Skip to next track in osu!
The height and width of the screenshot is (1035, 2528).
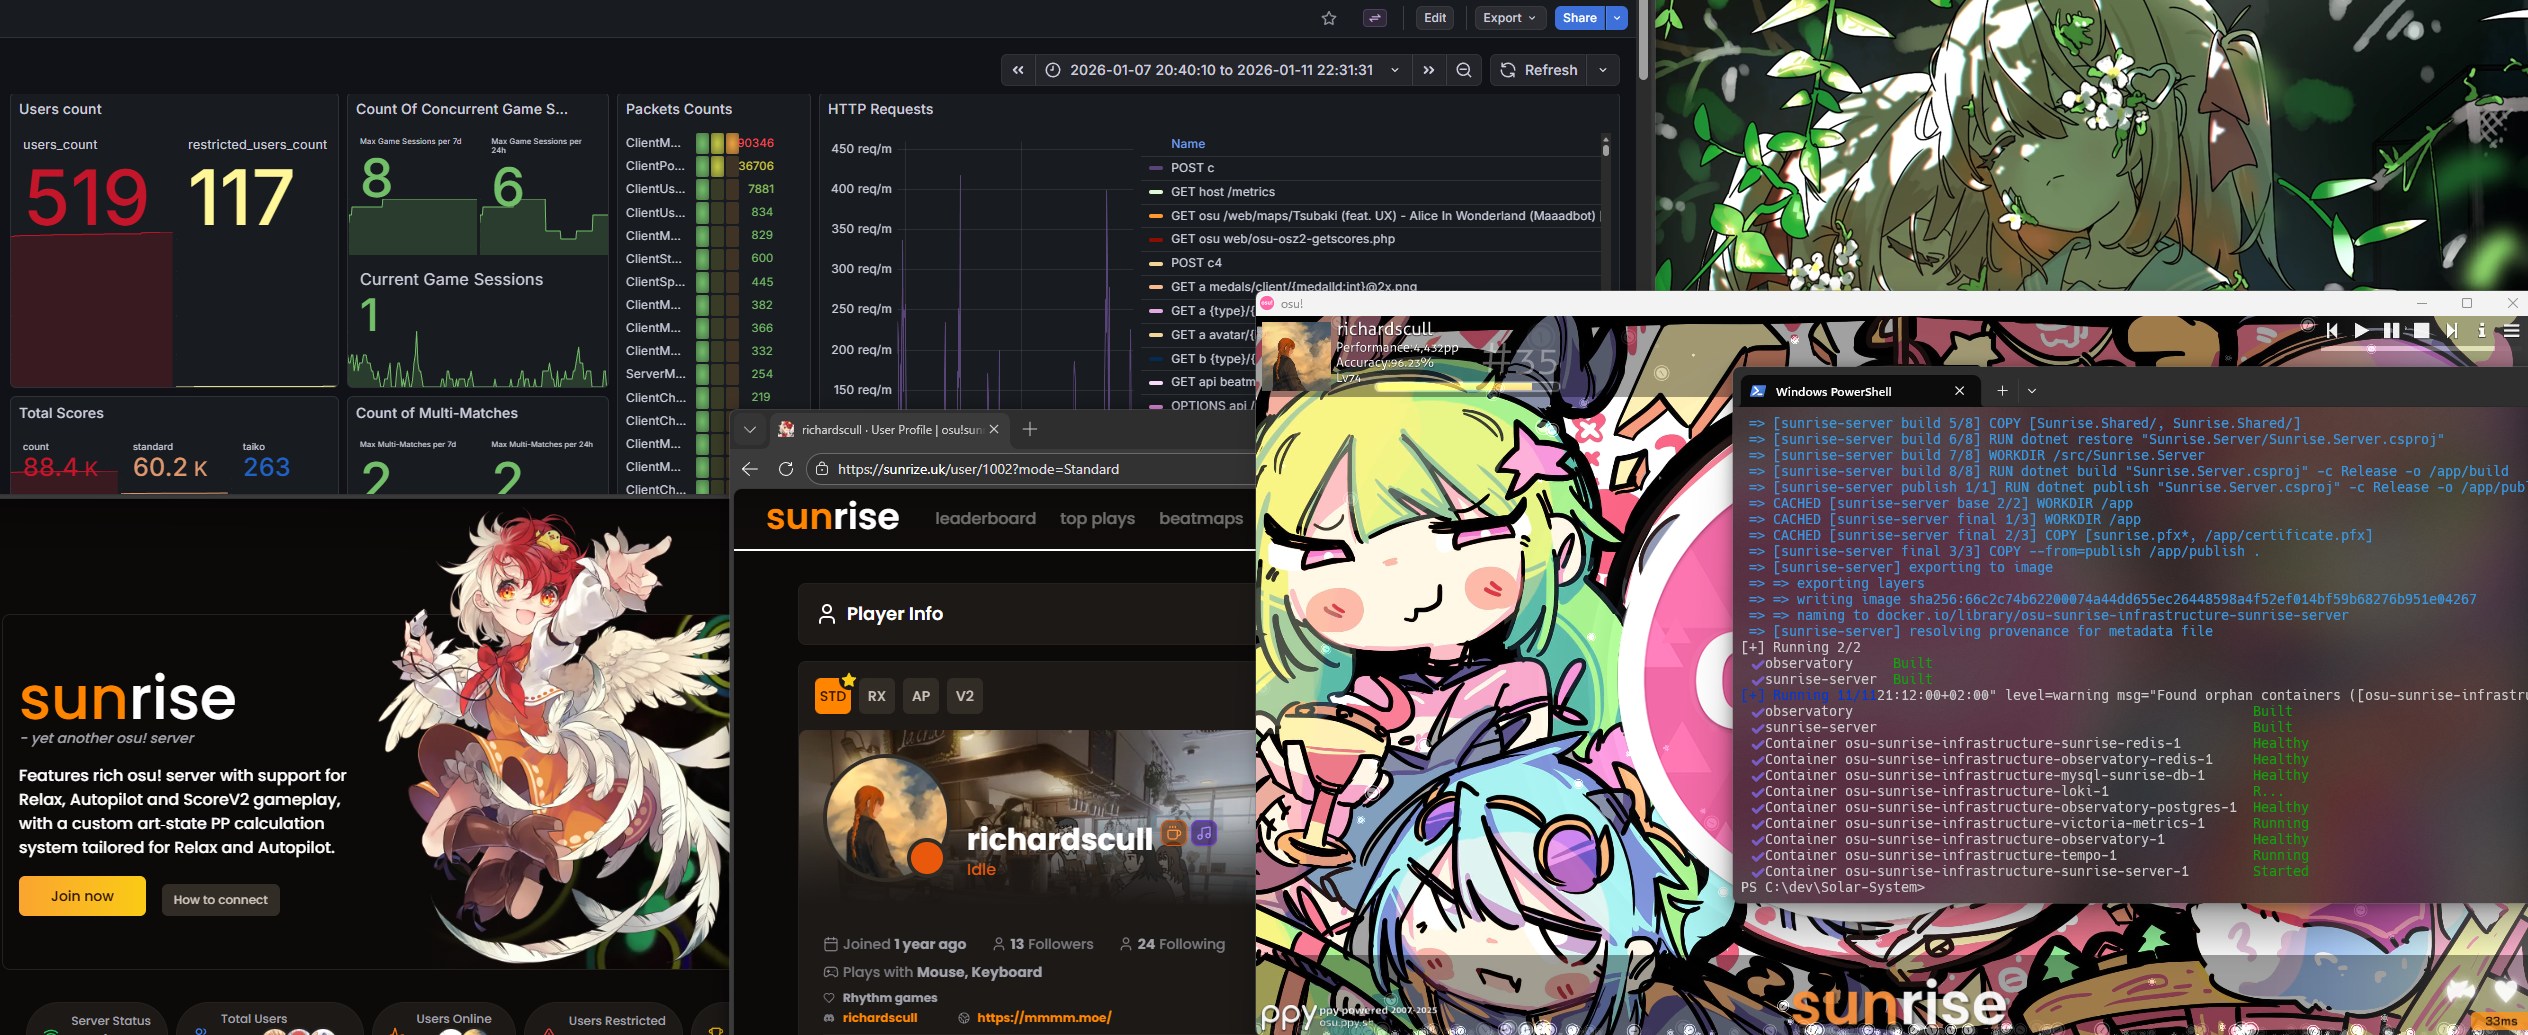2451,330
